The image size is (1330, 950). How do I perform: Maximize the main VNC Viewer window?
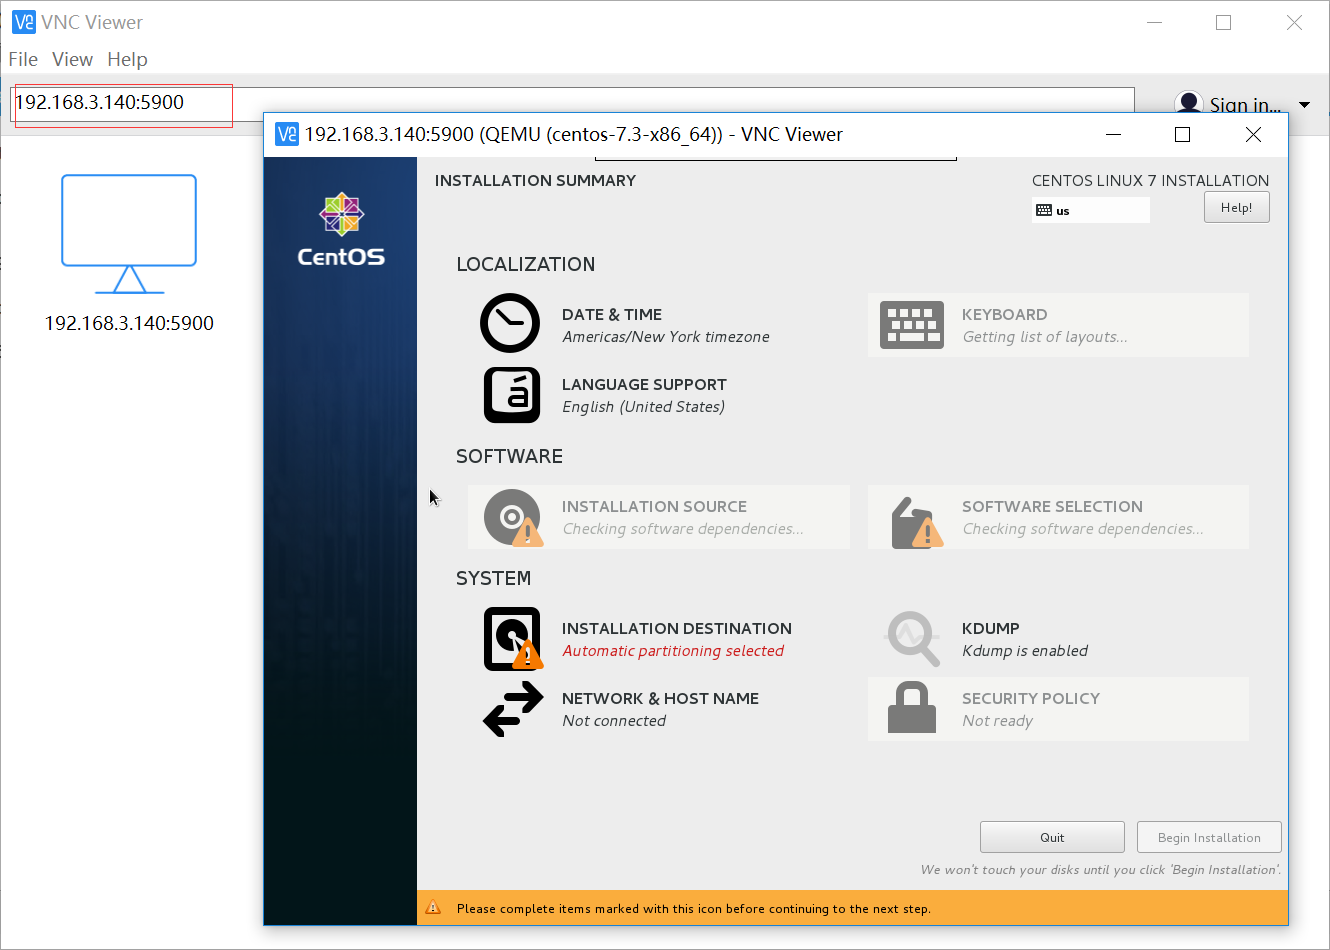[1223, 22]
